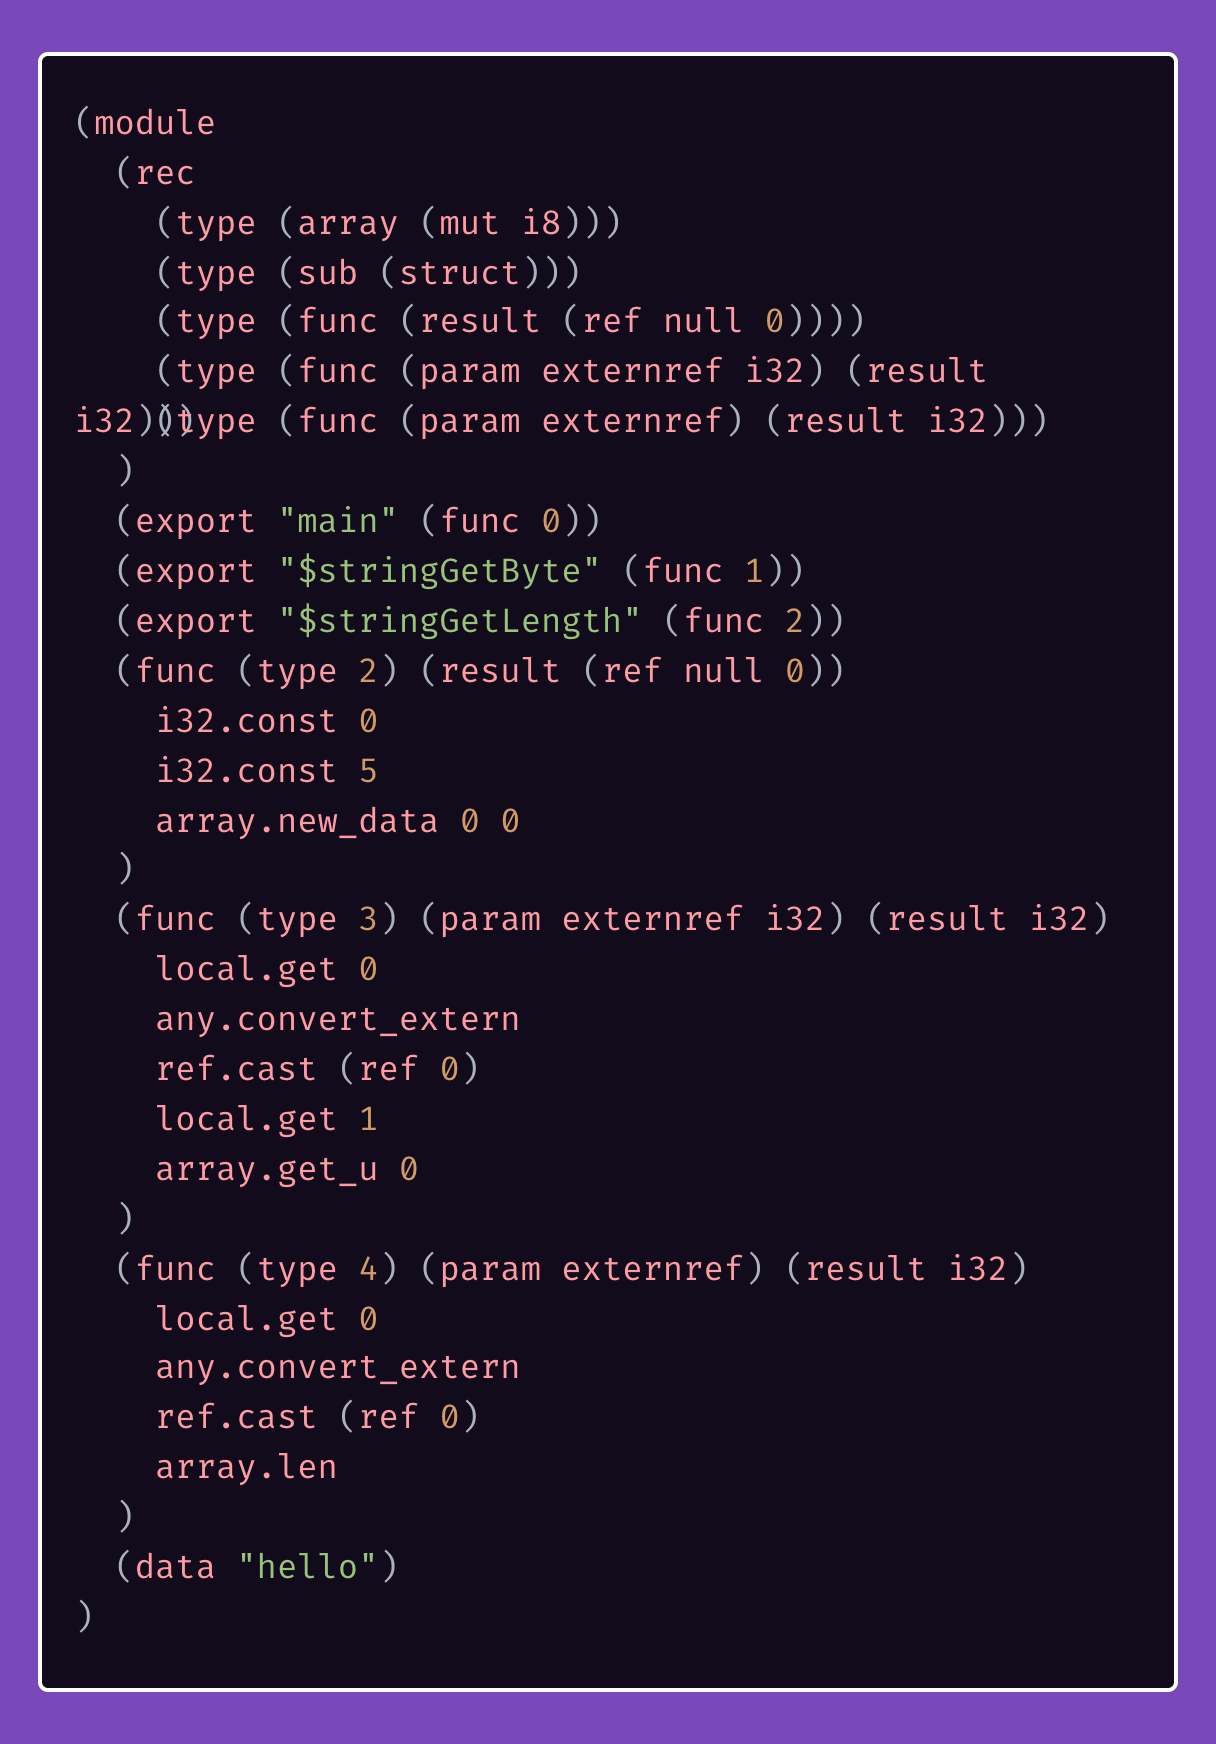Click the "local.get 1" instruction
Image resolution: width=1216 pixels, height=1744 pixels.
266,1119
